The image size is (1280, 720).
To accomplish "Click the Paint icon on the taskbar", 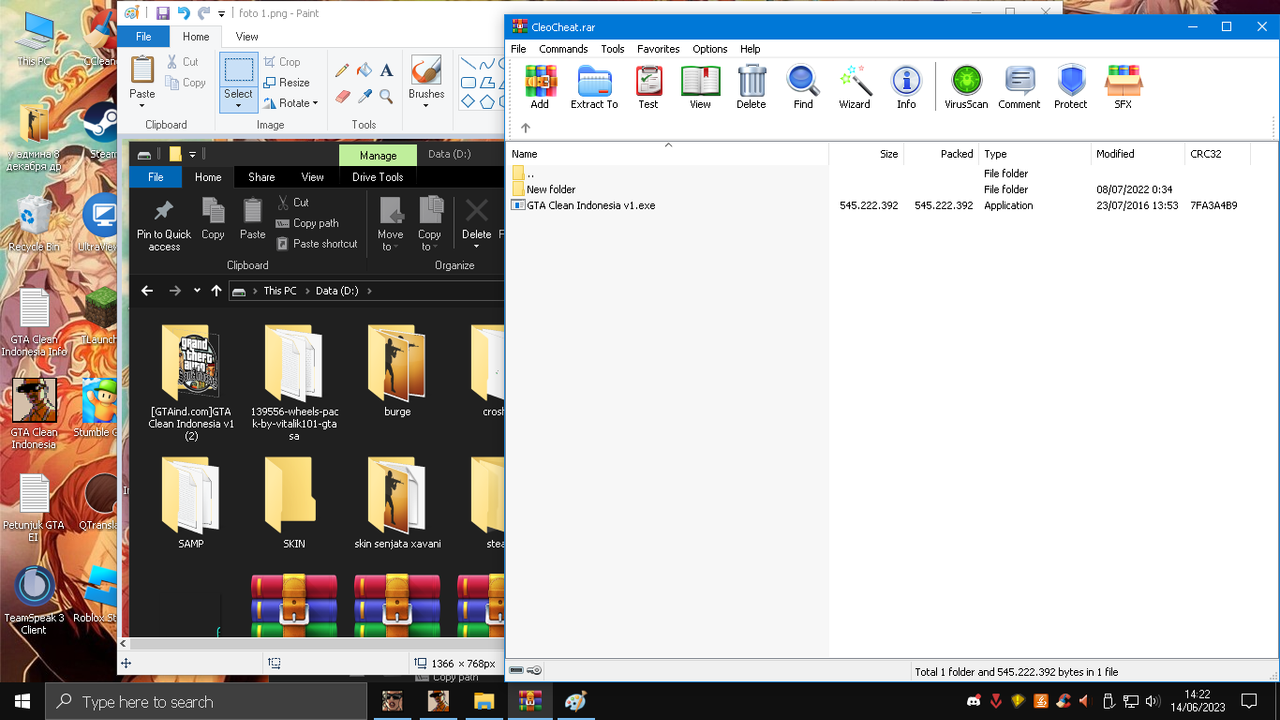I will [576, 701].
